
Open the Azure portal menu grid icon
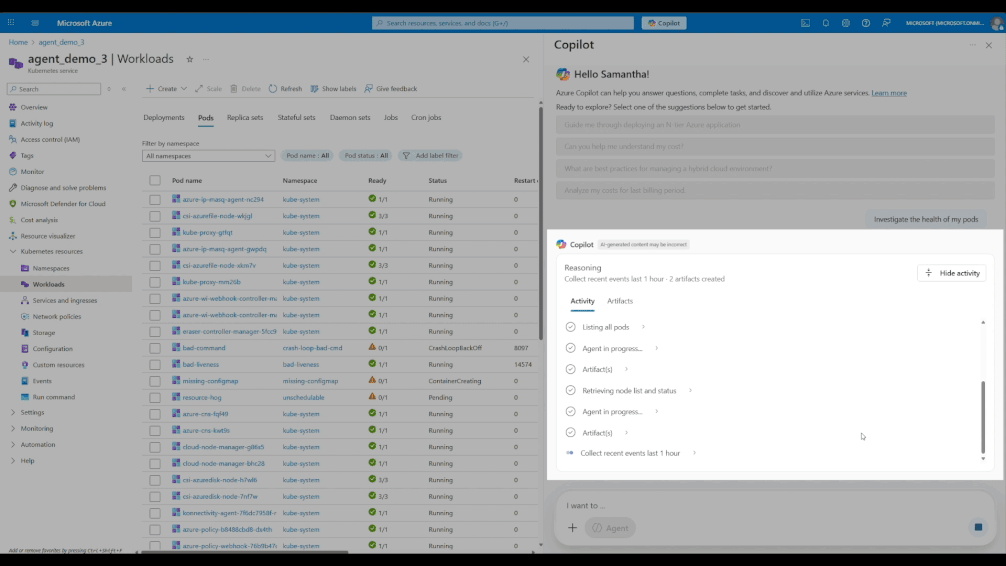pyautogui.click(x=11, y=22)
